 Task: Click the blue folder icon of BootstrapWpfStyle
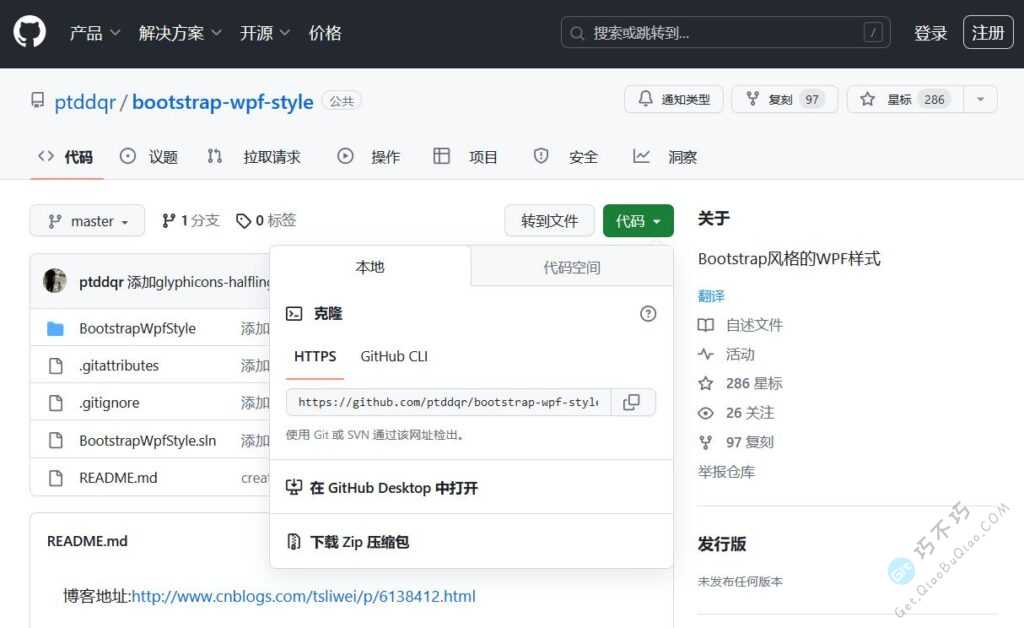(56, 328)
